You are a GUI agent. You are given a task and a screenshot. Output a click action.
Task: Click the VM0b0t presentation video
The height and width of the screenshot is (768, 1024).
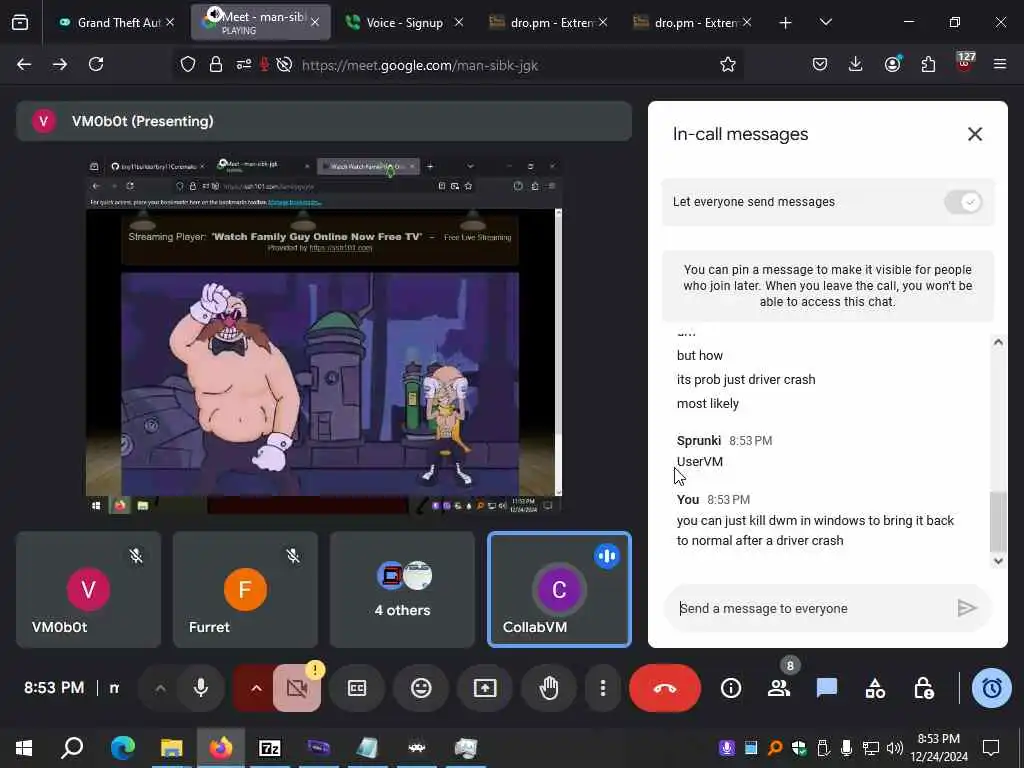(x=324, y=336)
